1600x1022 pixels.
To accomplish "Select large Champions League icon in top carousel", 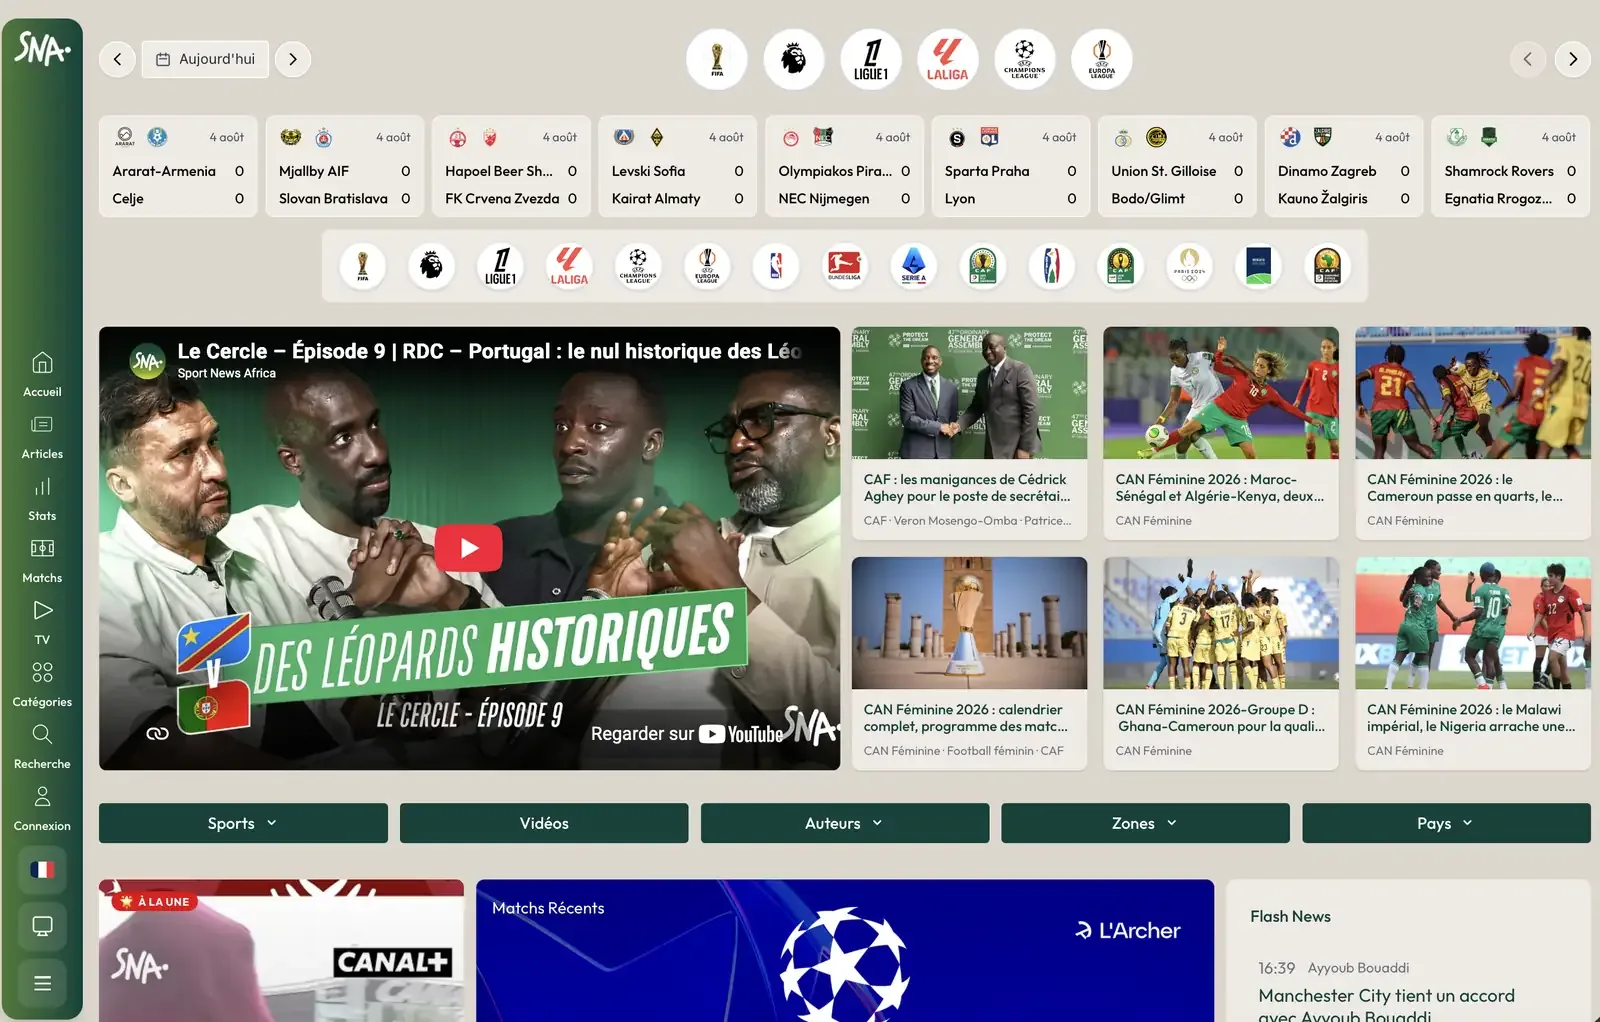I will click(1025, 59).
